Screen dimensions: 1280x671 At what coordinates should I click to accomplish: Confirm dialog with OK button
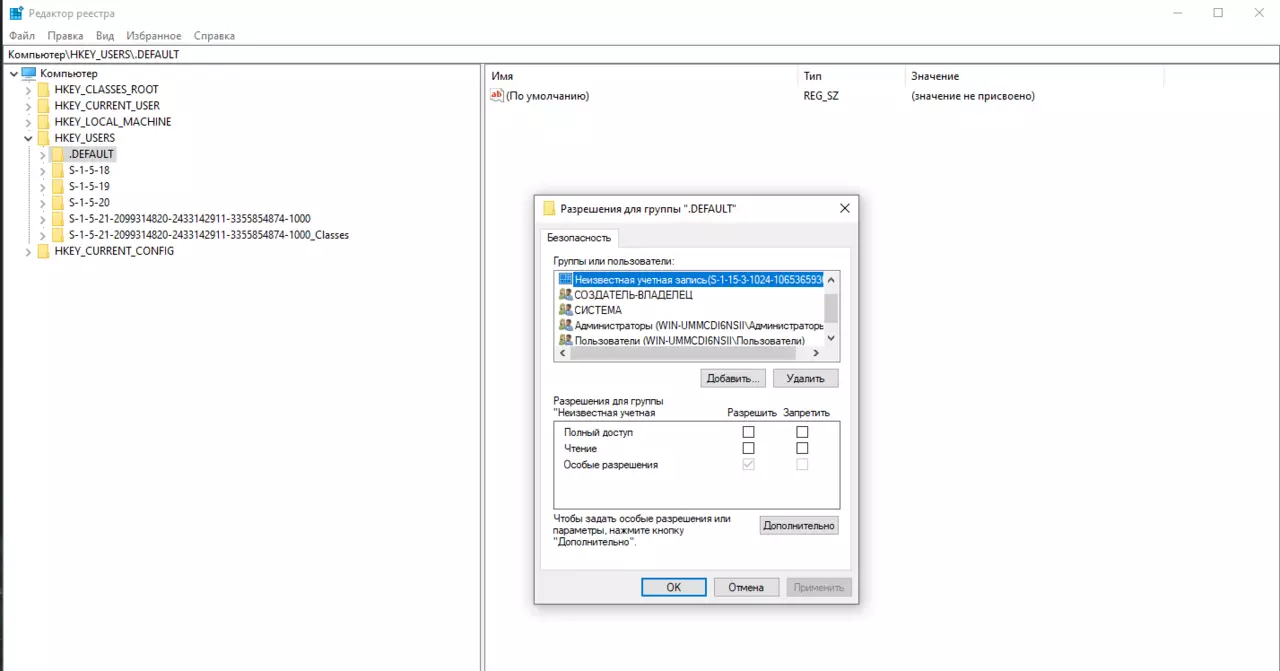674,587
